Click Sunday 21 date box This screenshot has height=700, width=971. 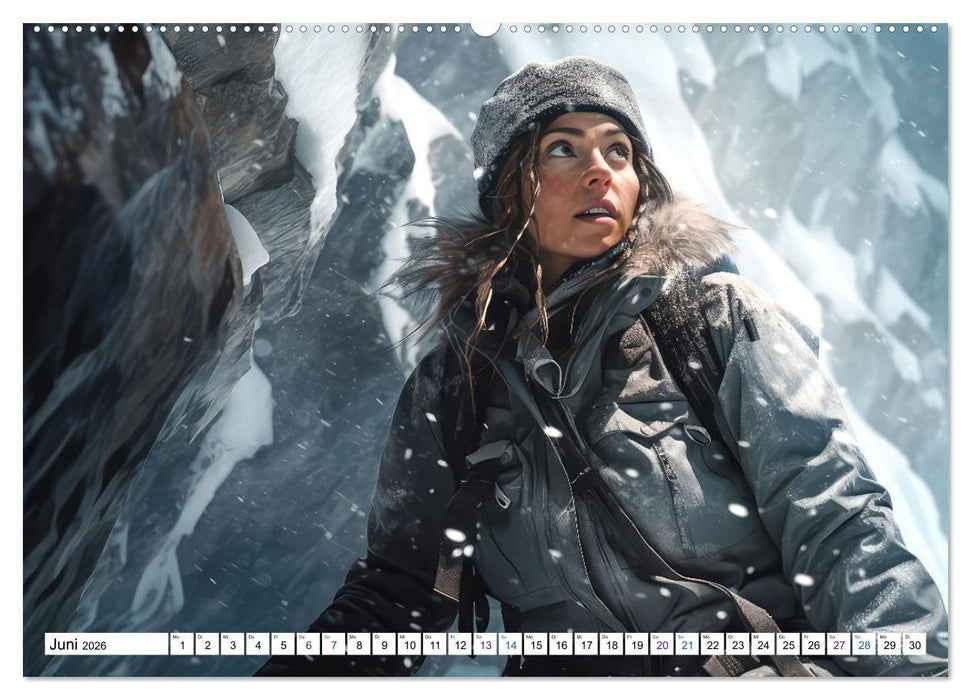pos(687,645)
